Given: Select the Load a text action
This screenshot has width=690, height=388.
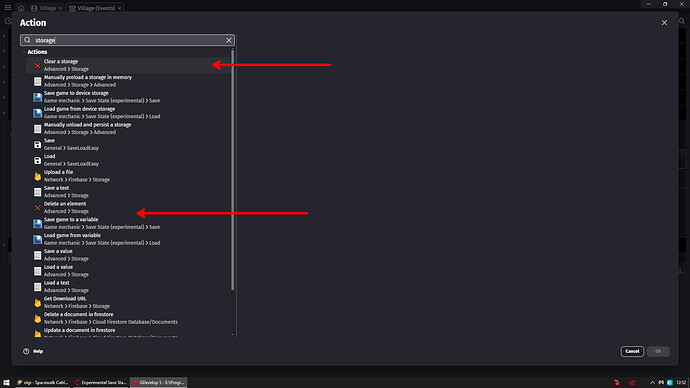Looking at the screenshot, I should (128, 286).
